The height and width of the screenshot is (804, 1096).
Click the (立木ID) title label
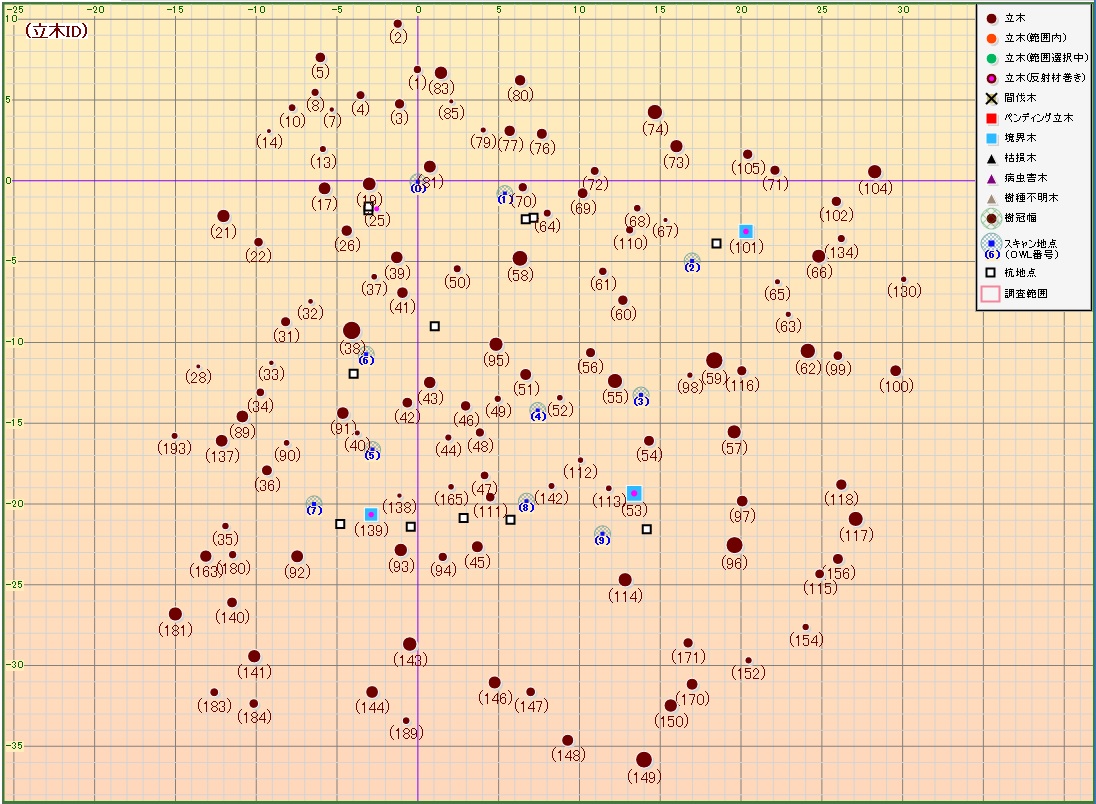pyautogui.click(x=57, y=31)
